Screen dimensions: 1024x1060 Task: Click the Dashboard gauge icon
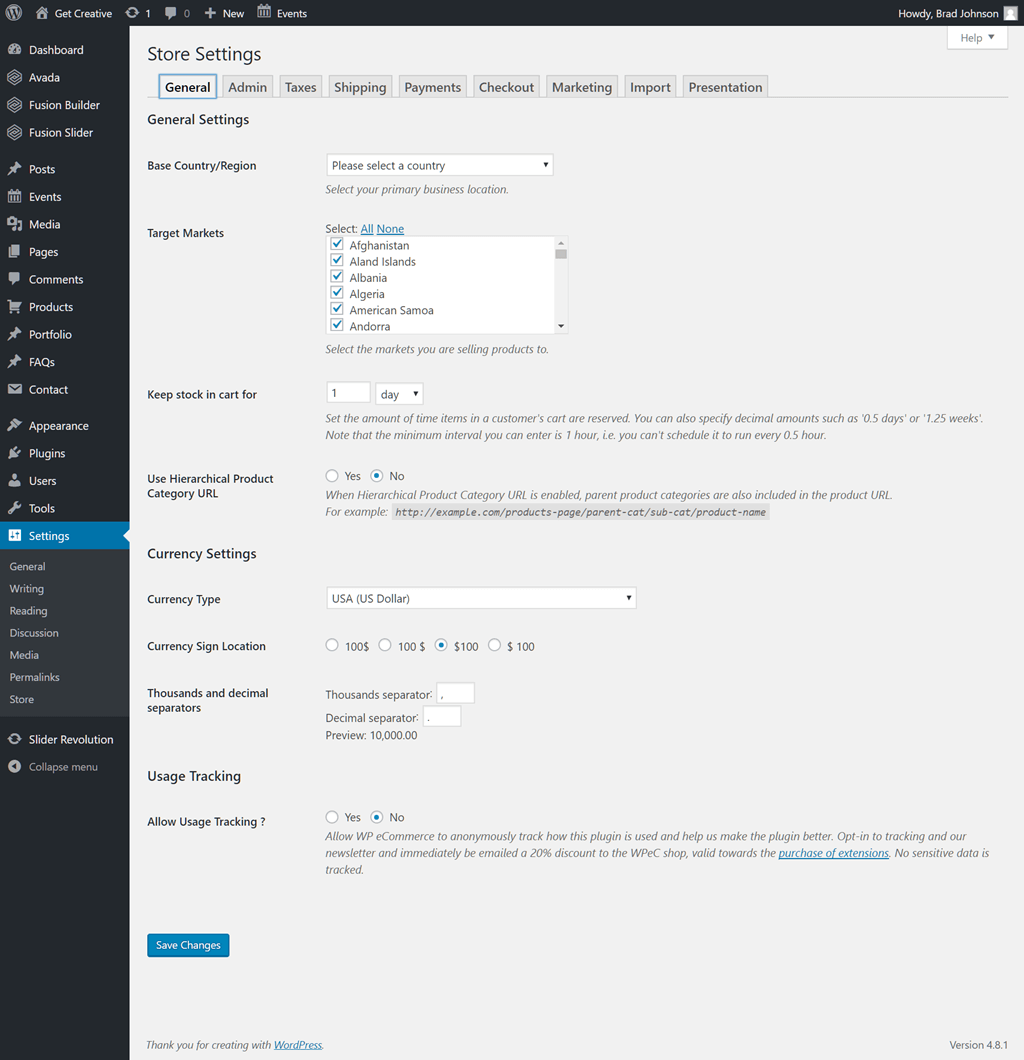(x=14, y=49)
